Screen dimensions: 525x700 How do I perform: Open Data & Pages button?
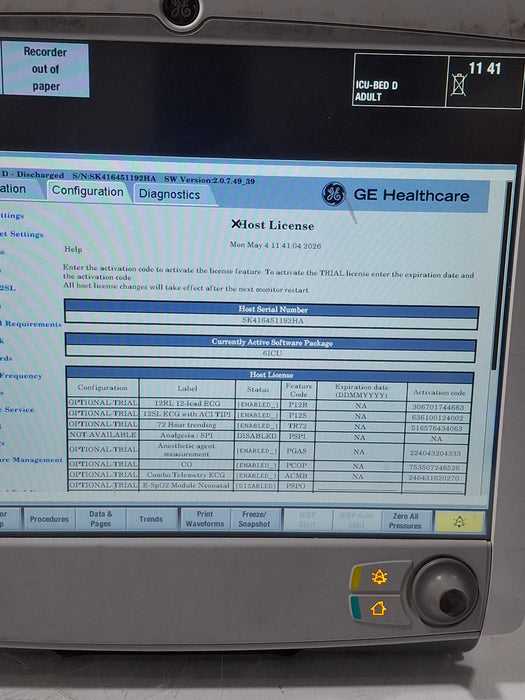pos(100,519)
